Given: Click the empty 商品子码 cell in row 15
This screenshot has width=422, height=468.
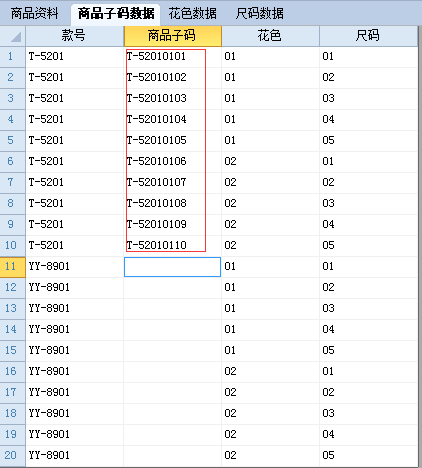Looking at the screenshot, I should (172, 351).
